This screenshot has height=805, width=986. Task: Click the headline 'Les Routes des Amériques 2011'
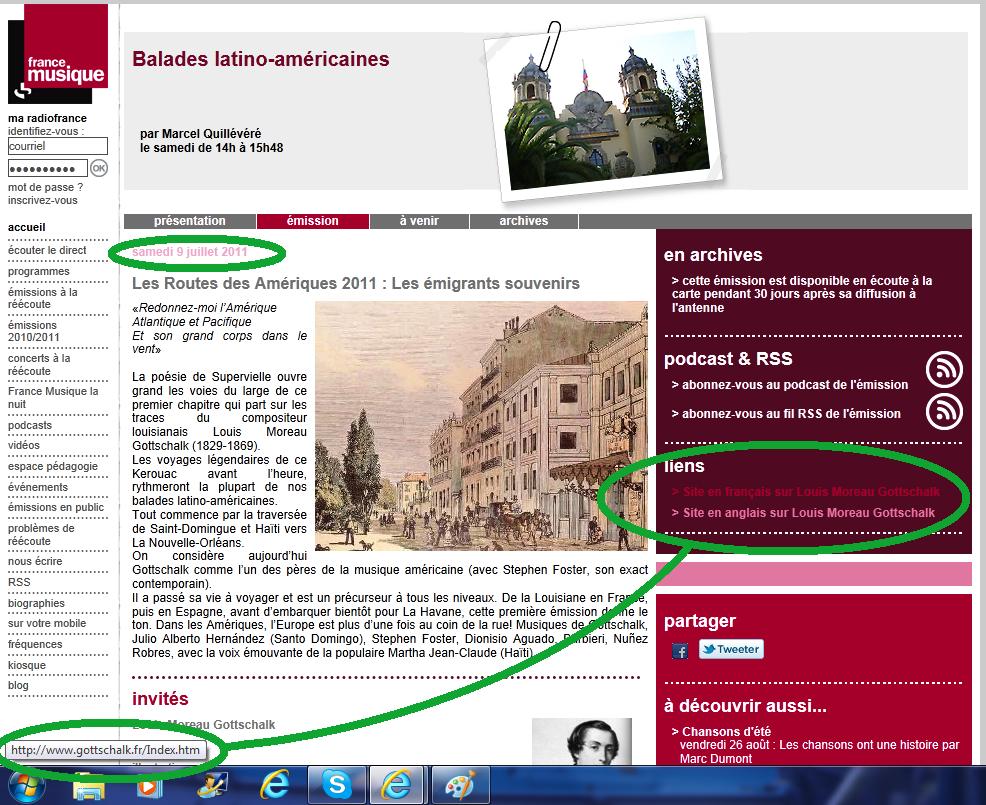(356, 284)
